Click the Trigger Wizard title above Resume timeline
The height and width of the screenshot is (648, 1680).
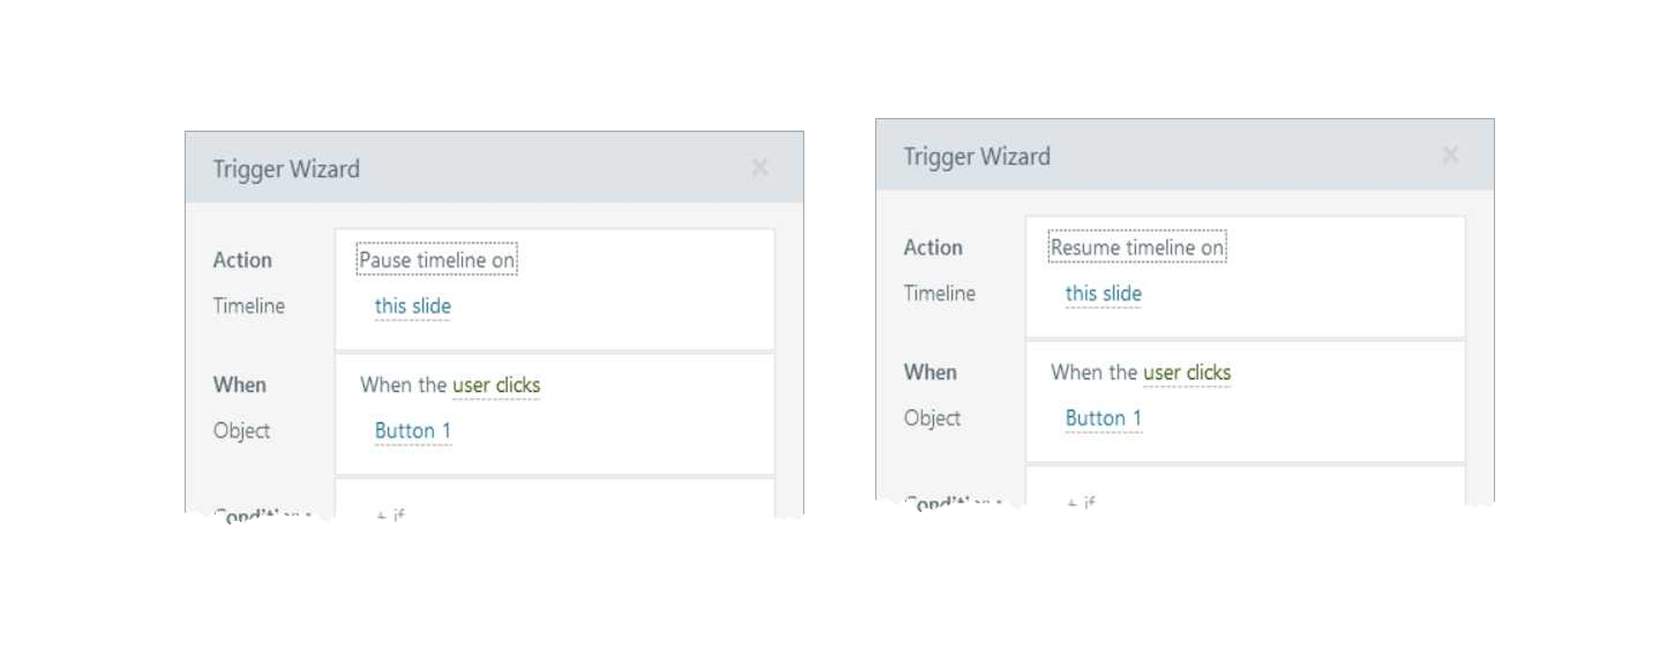pos(977,157)
